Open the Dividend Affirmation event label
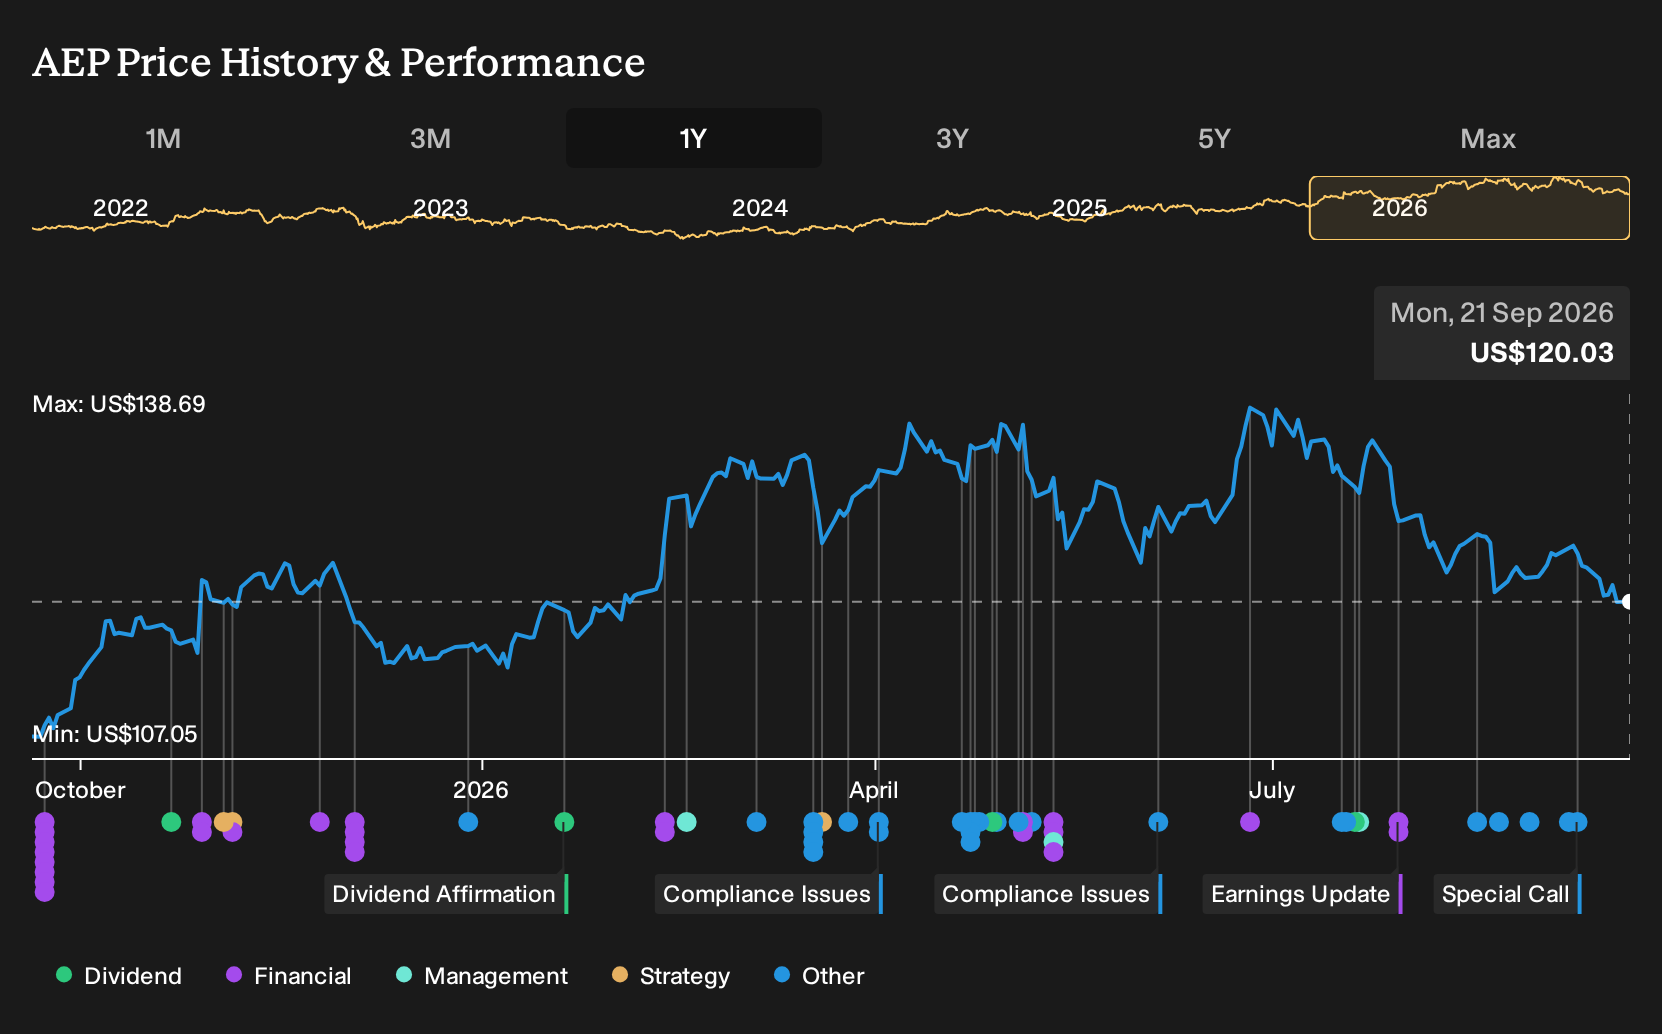 pyautogui.click(x=447, y=894)
